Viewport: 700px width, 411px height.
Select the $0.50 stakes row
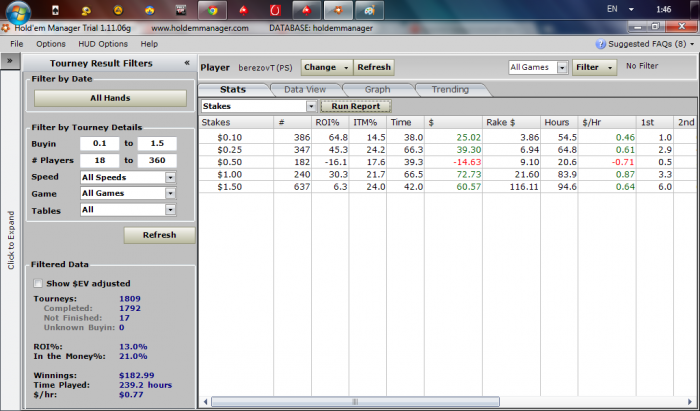click(x=447, y=162)
